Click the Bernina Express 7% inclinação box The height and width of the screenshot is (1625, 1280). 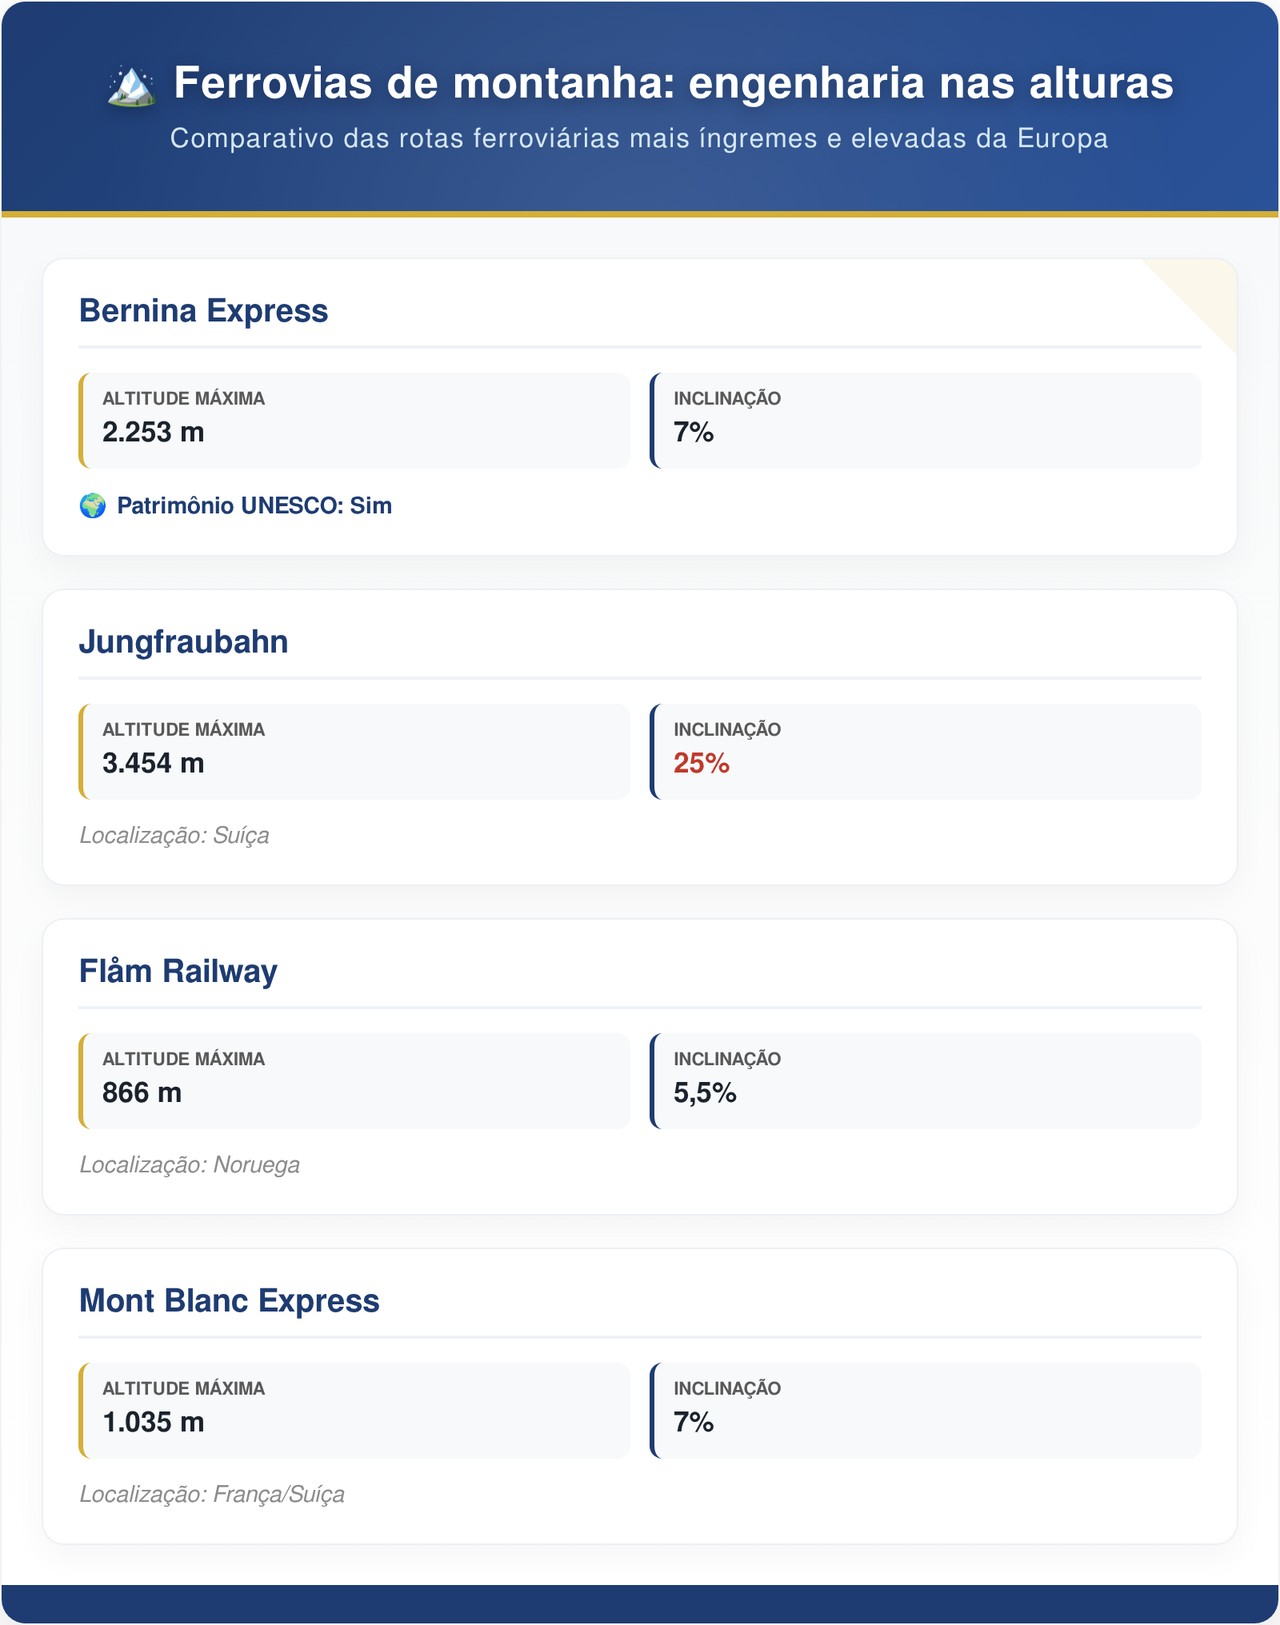pos(926,420)
